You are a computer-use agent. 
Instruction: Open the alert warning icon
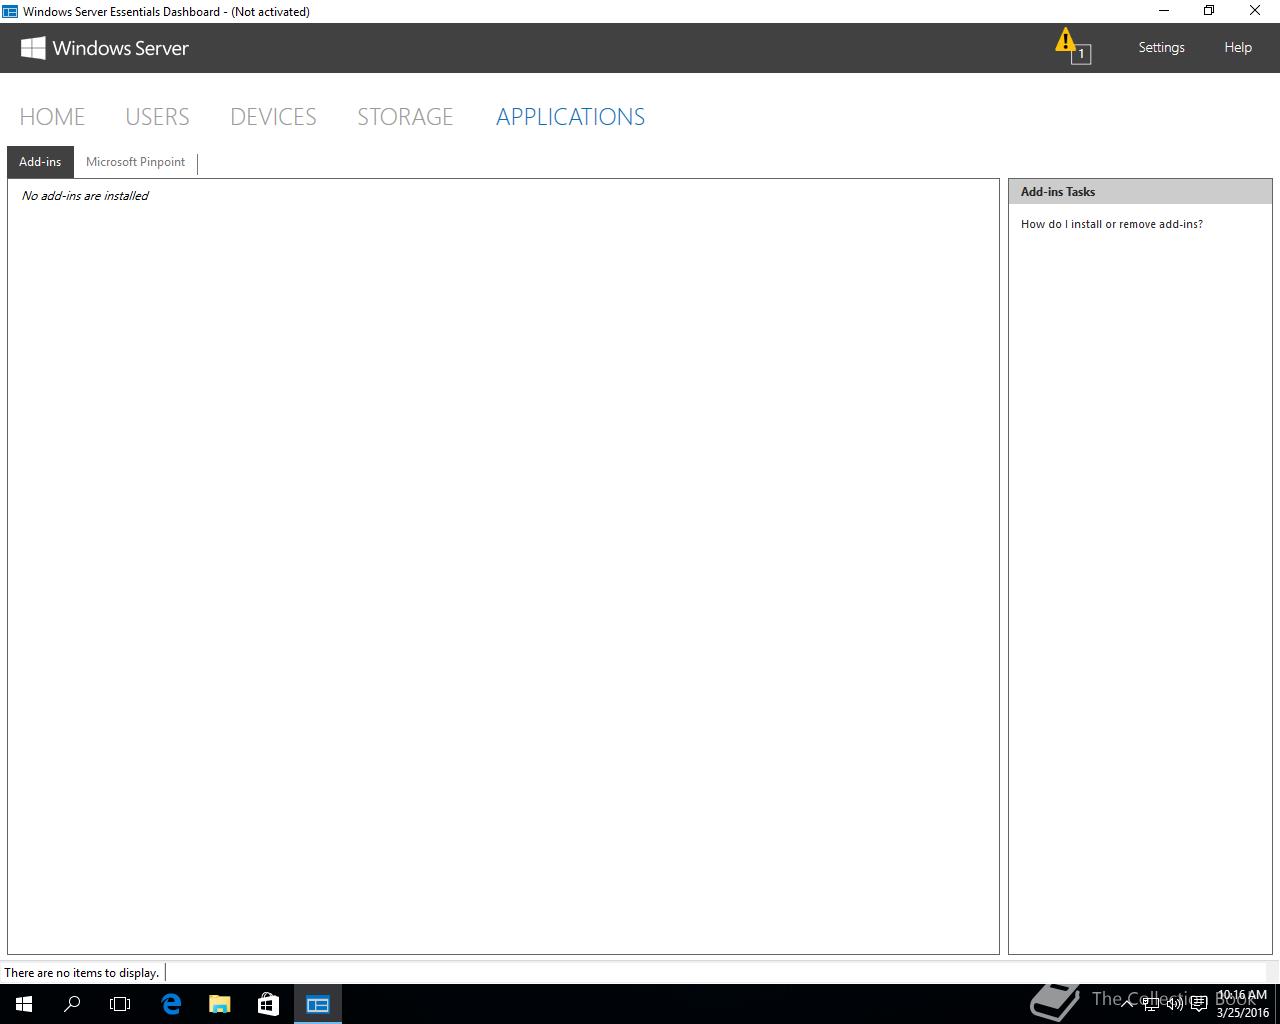tap(1072, 46)
